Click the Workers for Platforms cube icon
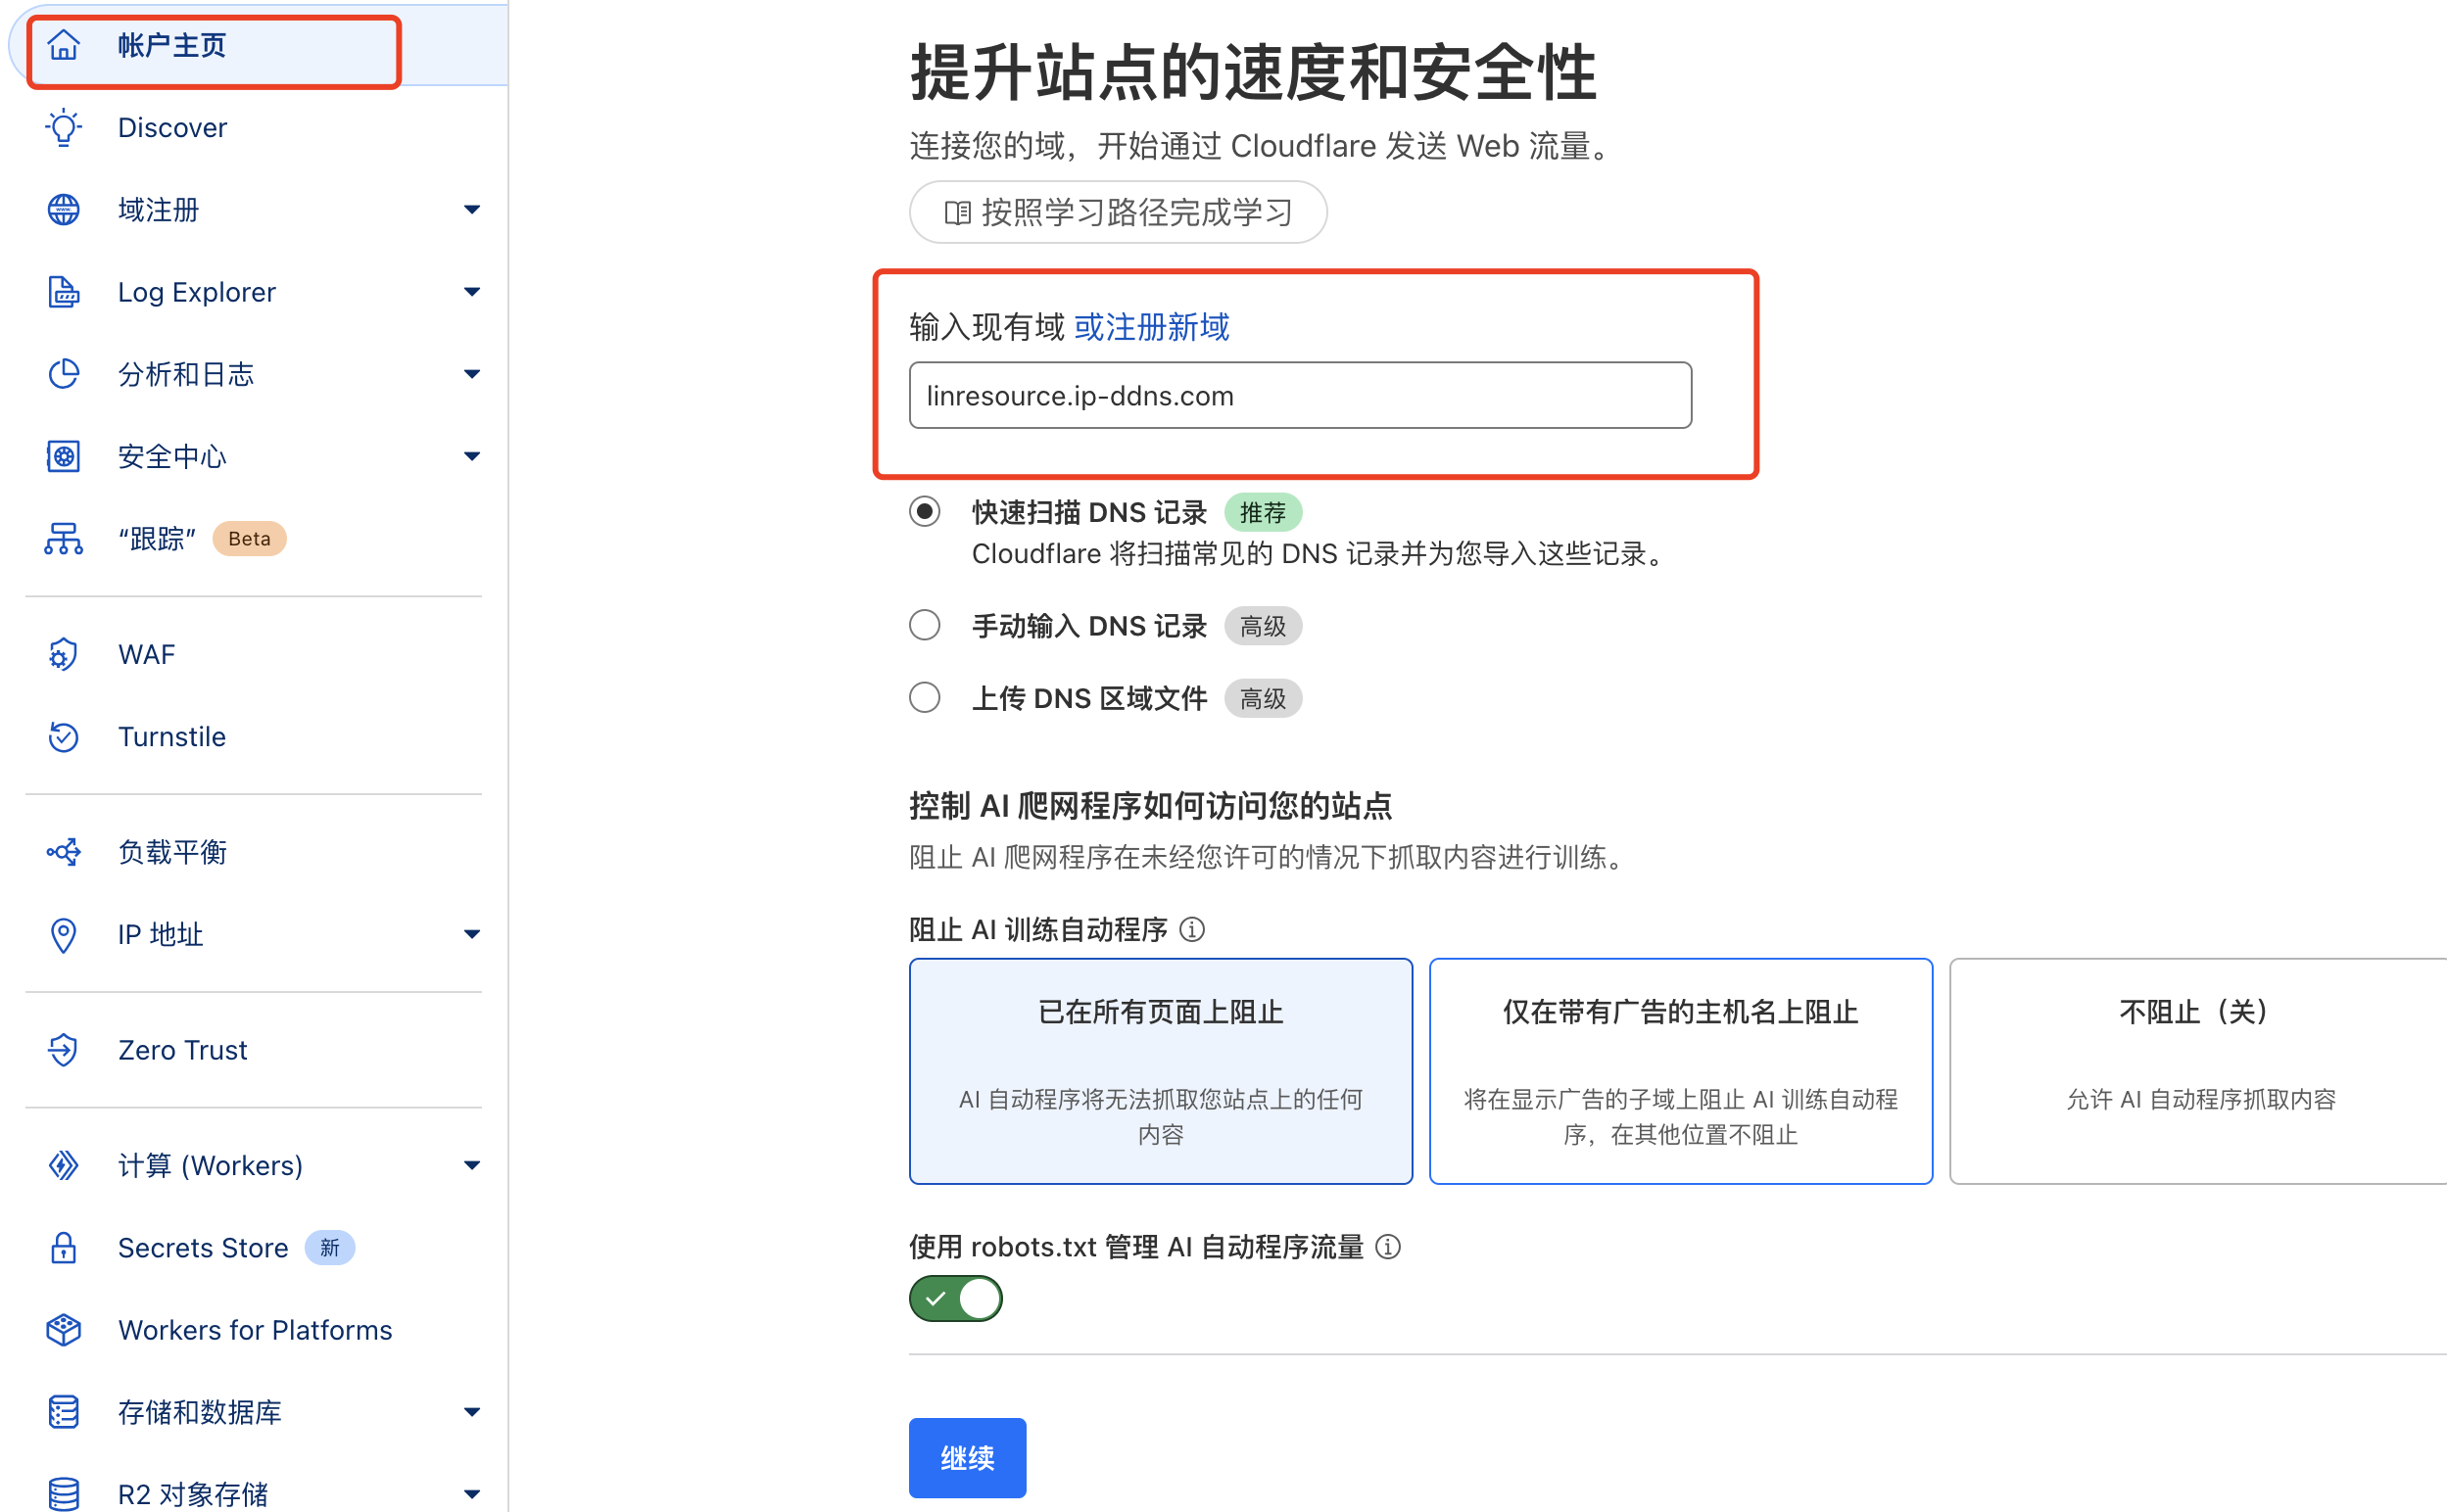Viewport: 2447px width, 1512px height. 63,1330
